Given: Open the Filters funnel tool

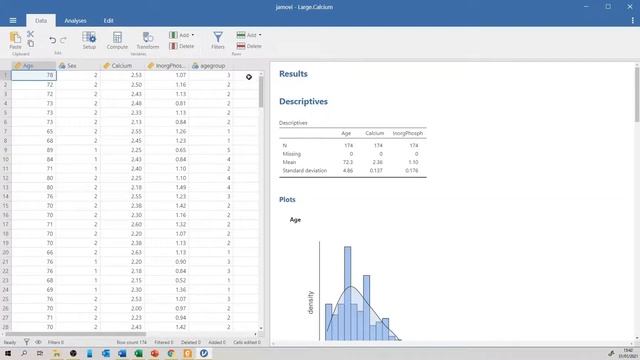Looking at the screenshot, I should [218, 40].
